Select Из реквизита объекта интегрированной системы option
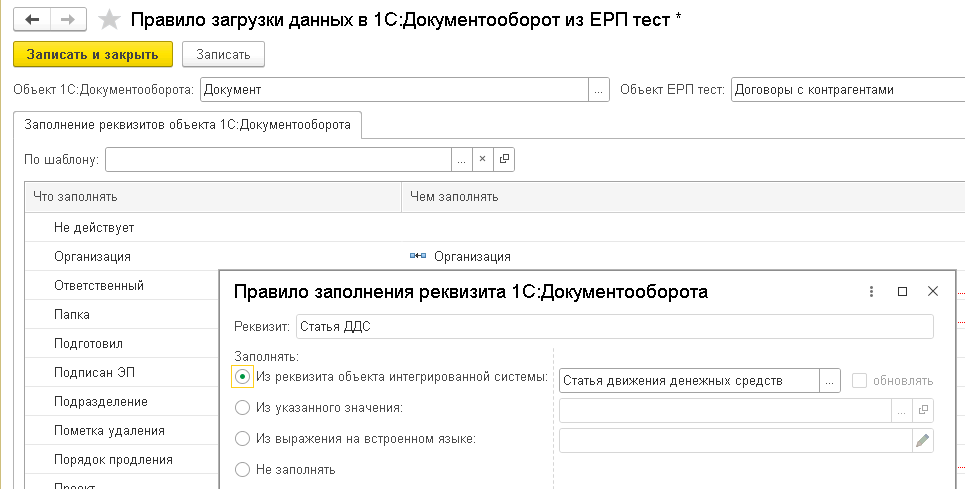 point(242,378)
